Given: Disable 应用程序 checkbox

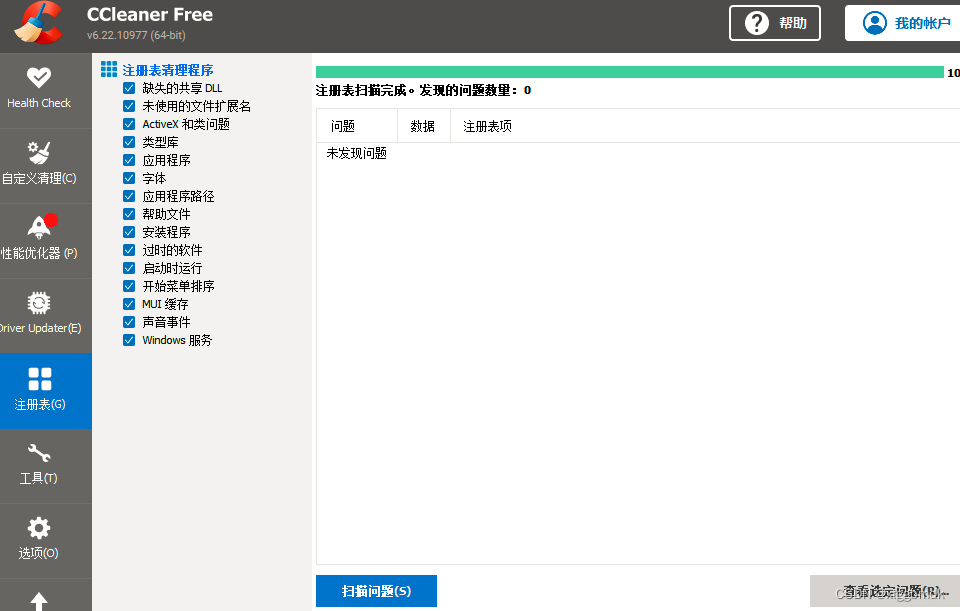Looking at the screenshot, I should click(129, 160).
